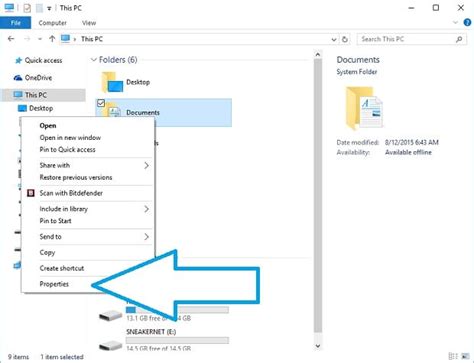
Task: Click the Desktop folder icon in Folders
Action: [x=112, y=82]
